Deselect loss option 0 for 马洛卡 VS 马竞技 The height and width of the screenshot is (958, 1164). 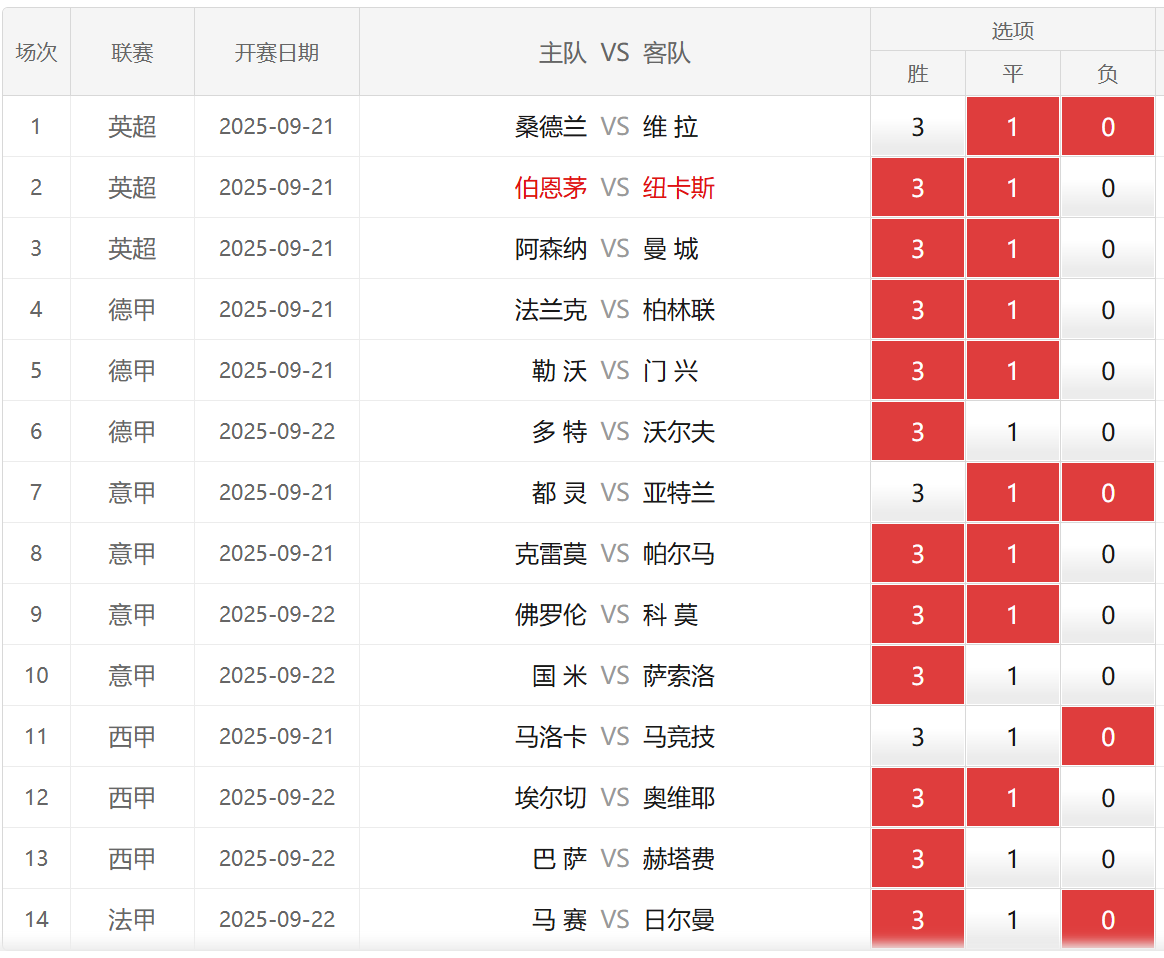click(x=1107, y=737)
